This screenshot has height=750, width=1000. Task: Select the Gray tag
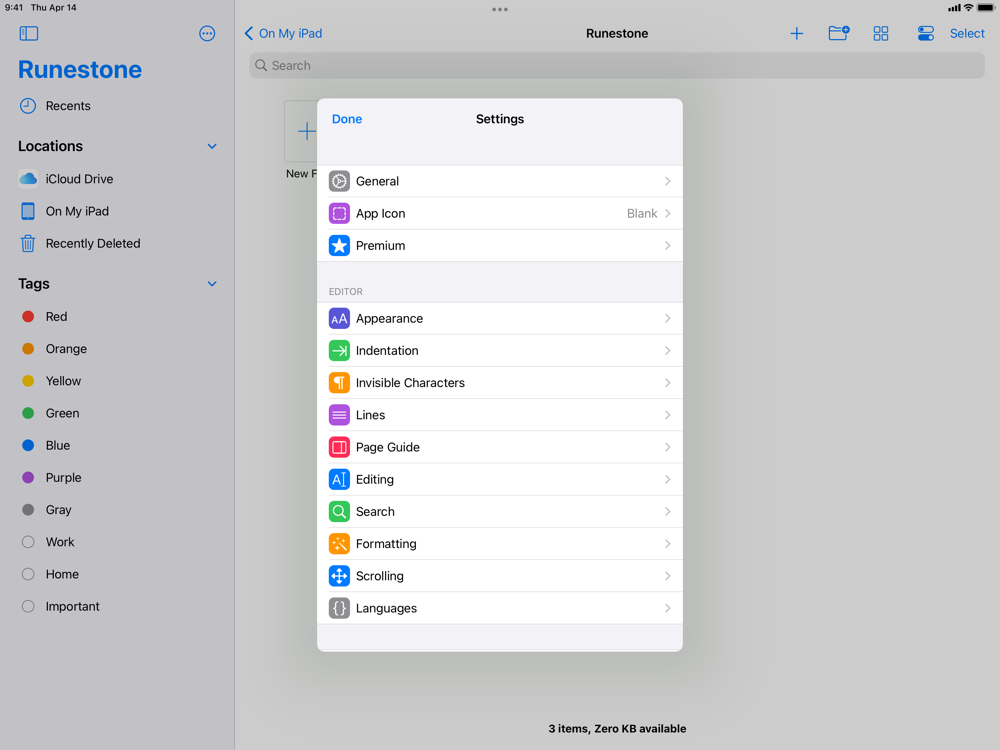(117, 510)
